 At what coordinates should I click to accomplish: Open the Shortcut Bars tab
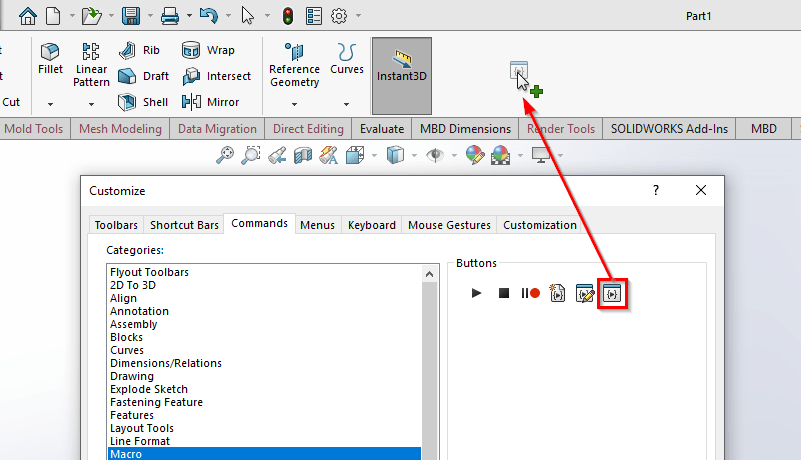tap(184, 225)
